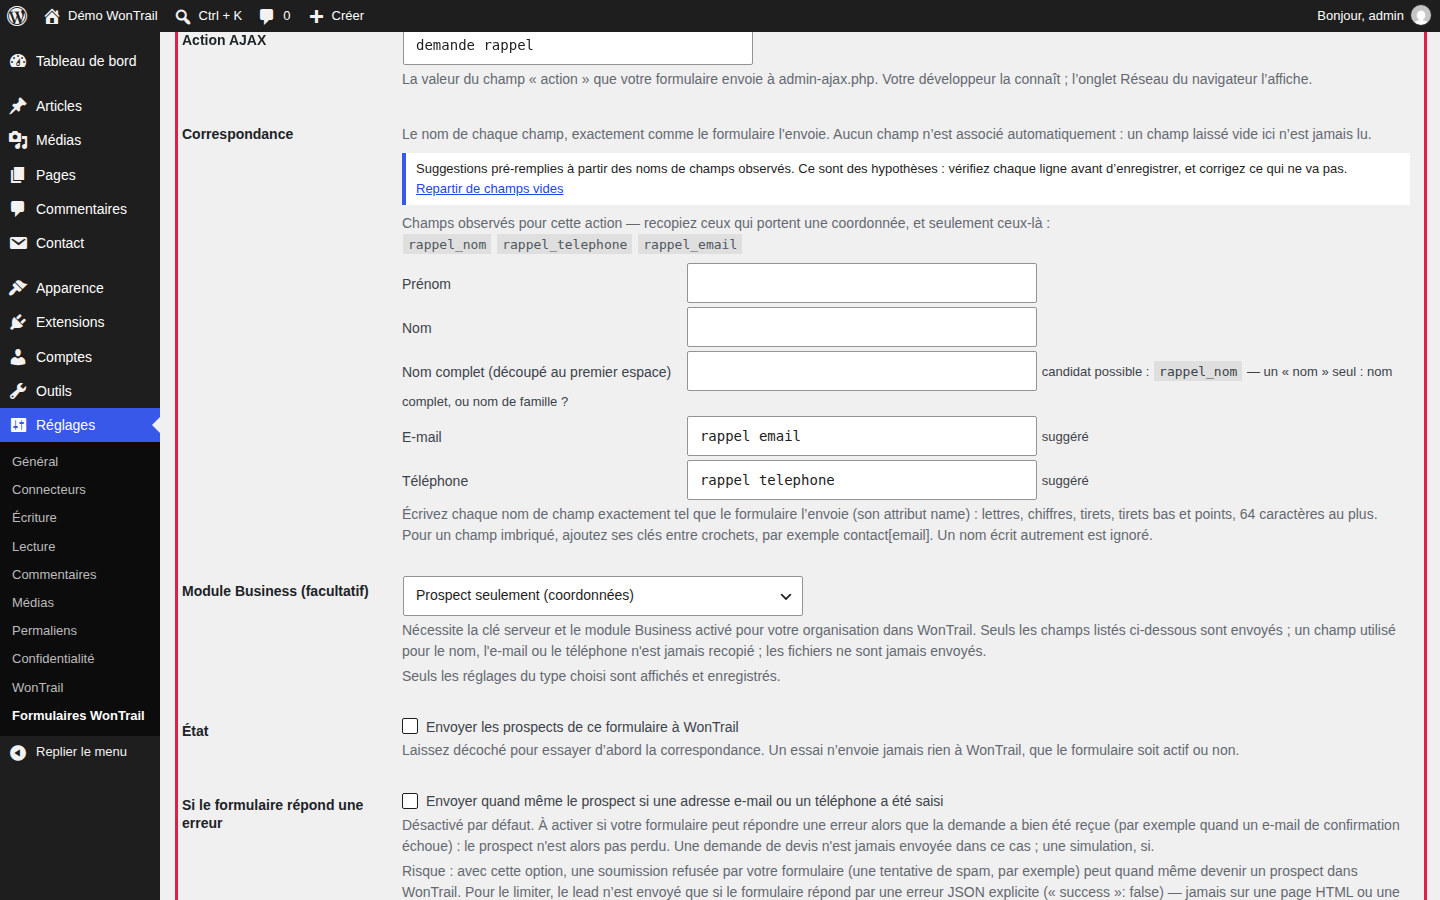
Task: Open Lecture submenu item
Action: (x=34, y=547)
